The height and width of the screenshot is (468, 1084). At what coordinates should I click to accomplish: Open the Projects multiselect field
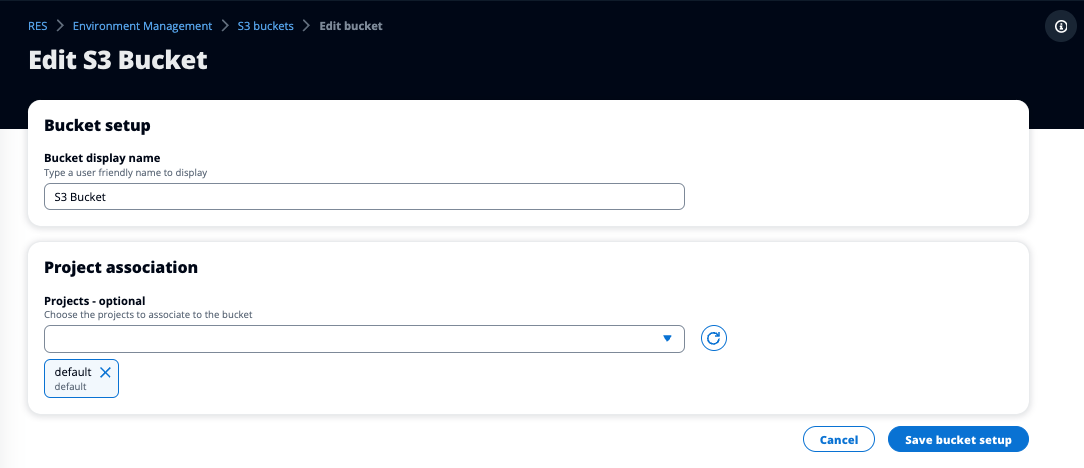coord(350,339)
